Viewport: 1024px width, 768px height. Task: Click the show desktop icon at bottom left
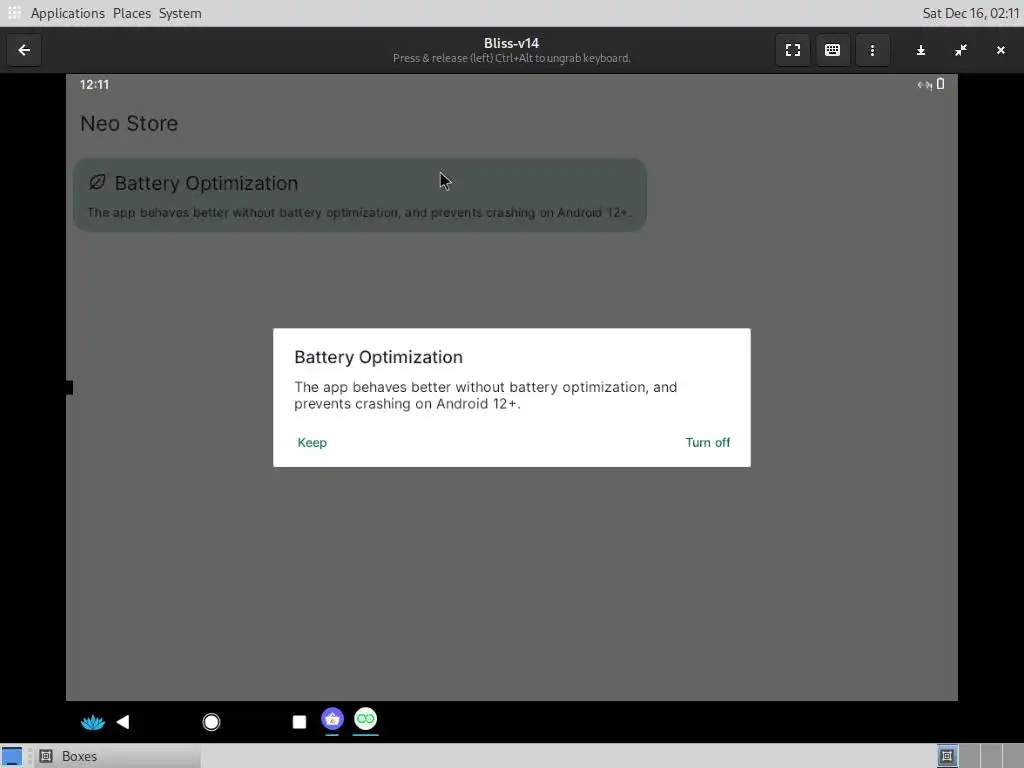12,756
